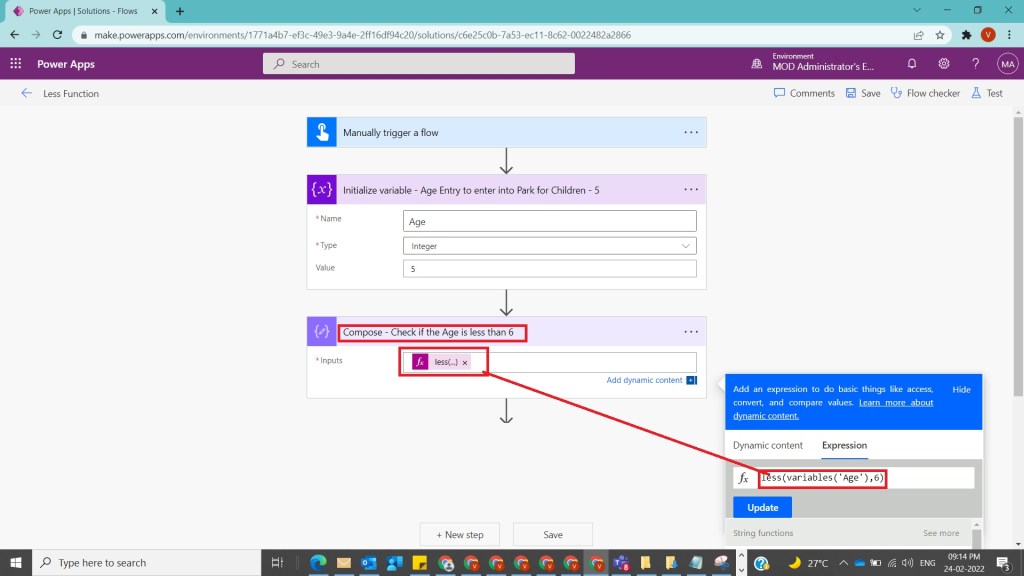This screenshot has width=1024, height=576.
Task: Click the Manually trigger a flow icon
Action: (322, 132)
